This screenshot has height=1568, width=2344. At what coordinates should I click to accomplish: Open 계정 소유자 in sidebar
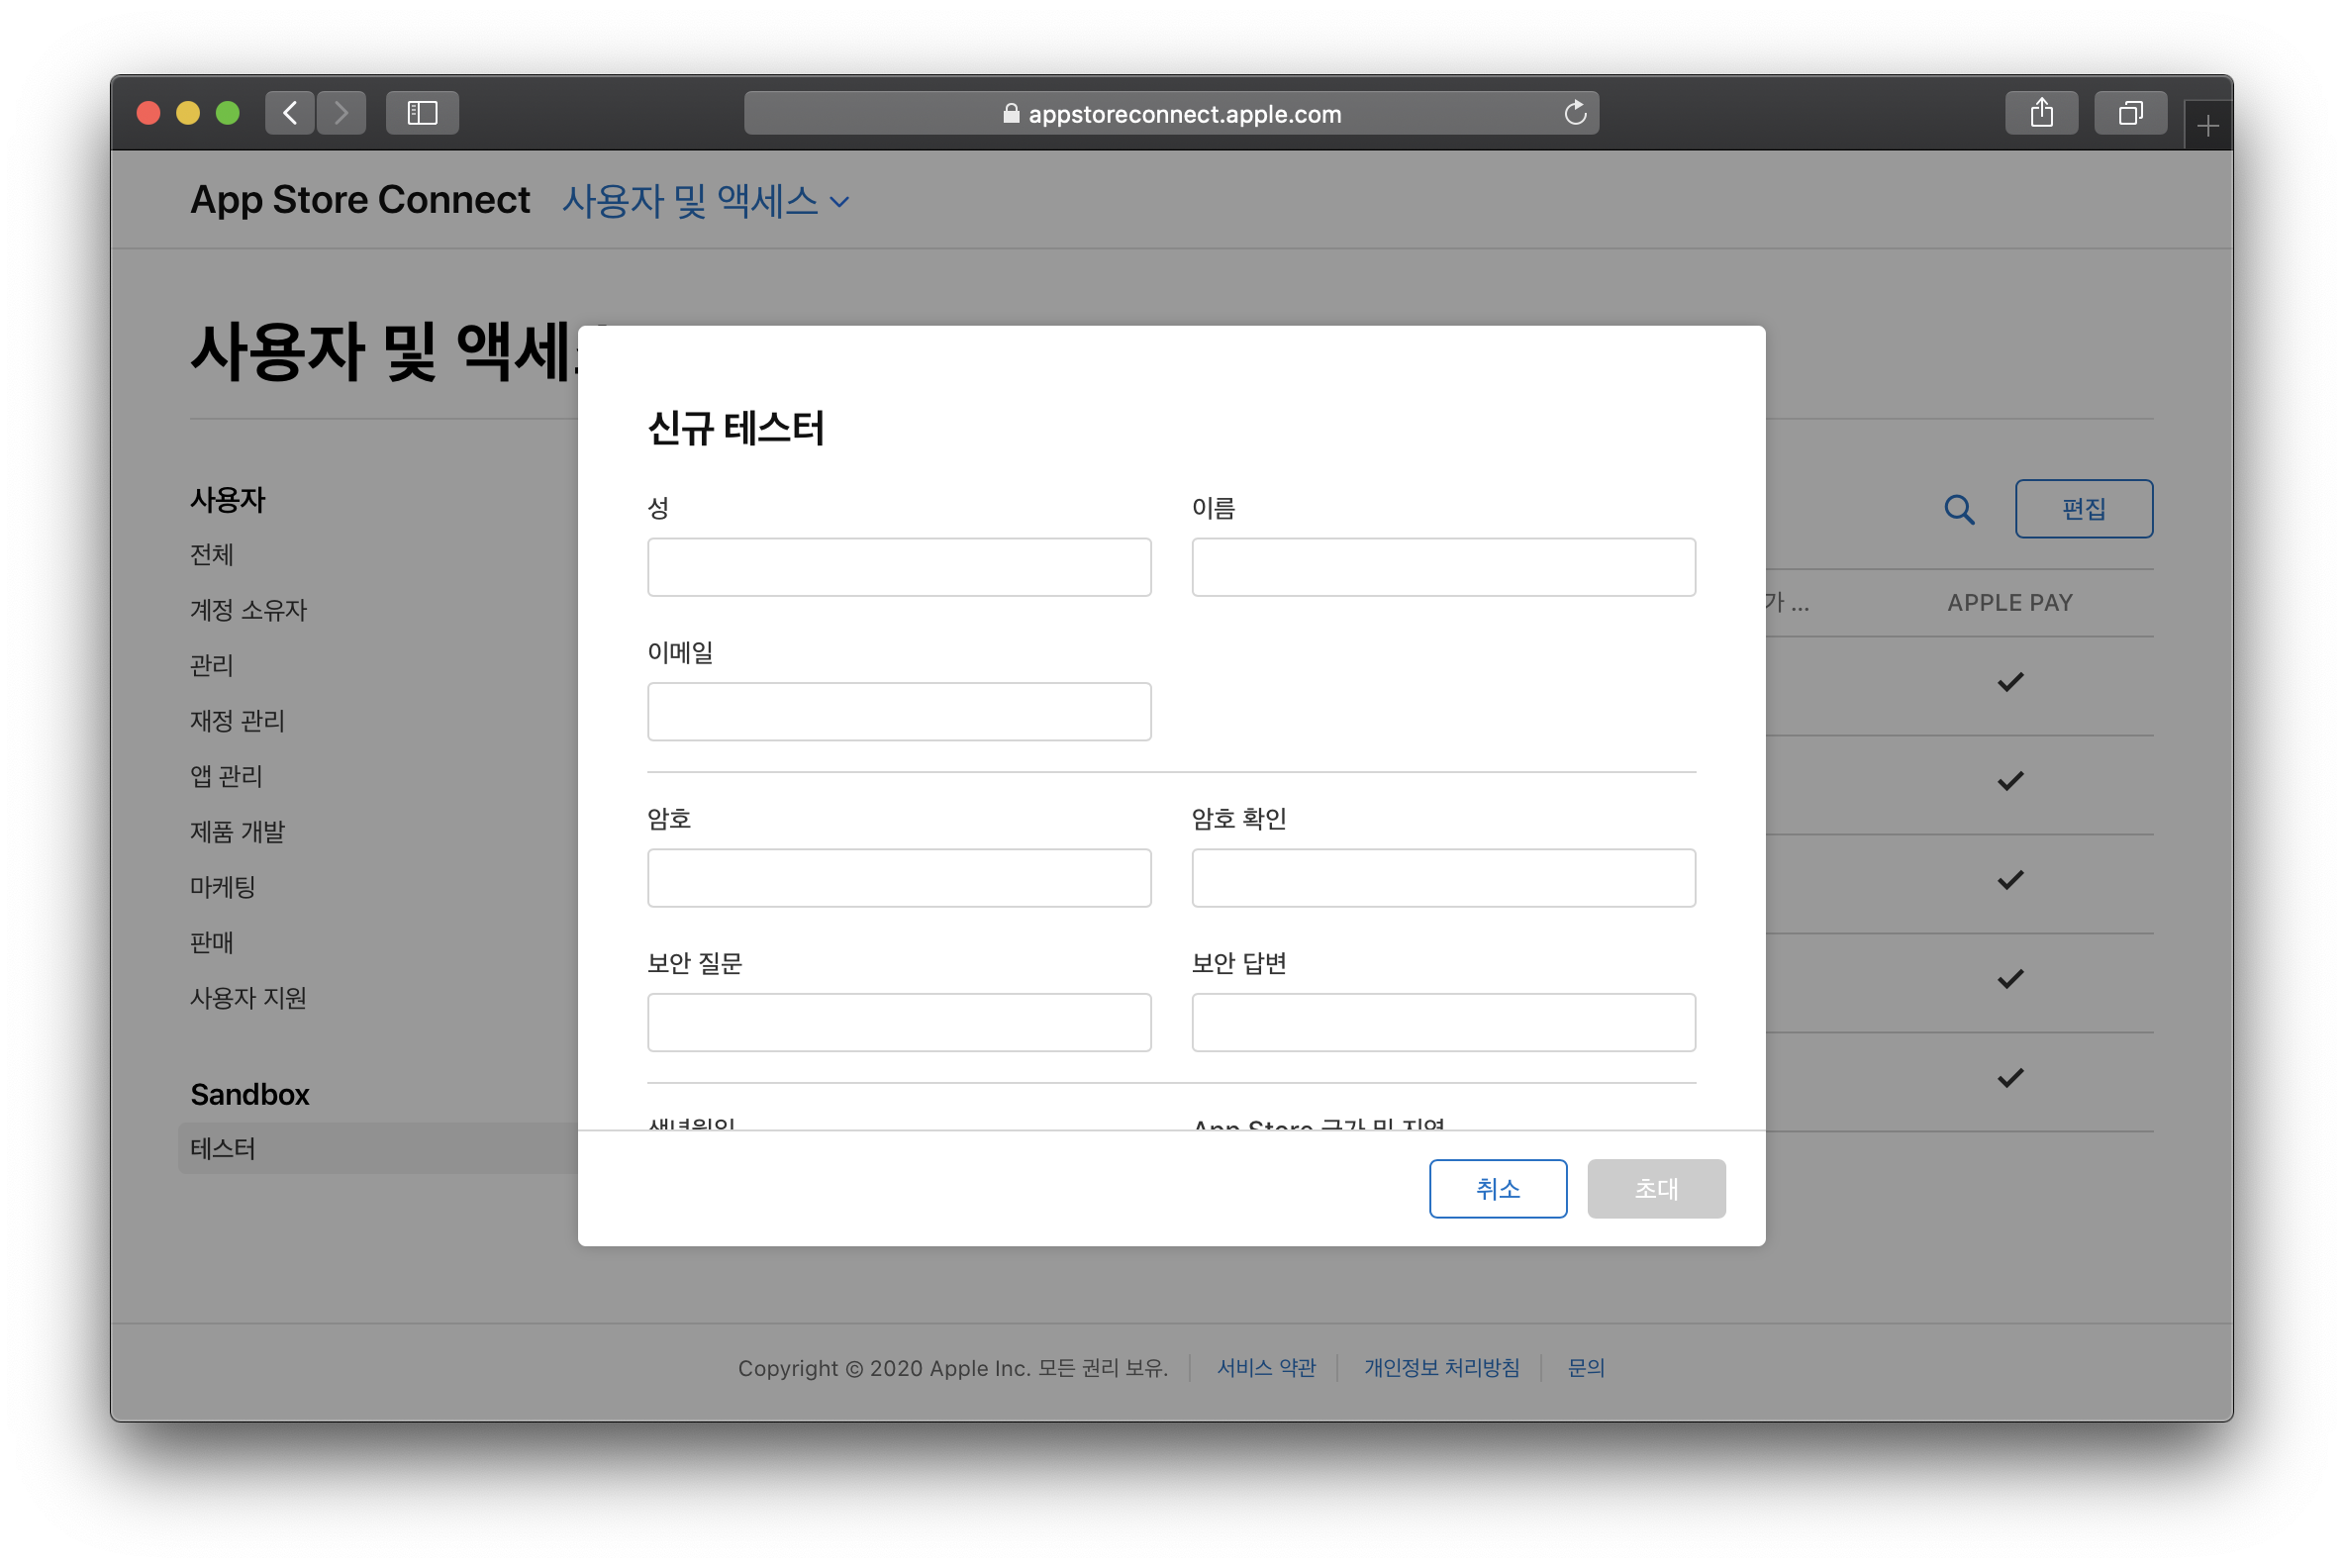coord(248,610)
